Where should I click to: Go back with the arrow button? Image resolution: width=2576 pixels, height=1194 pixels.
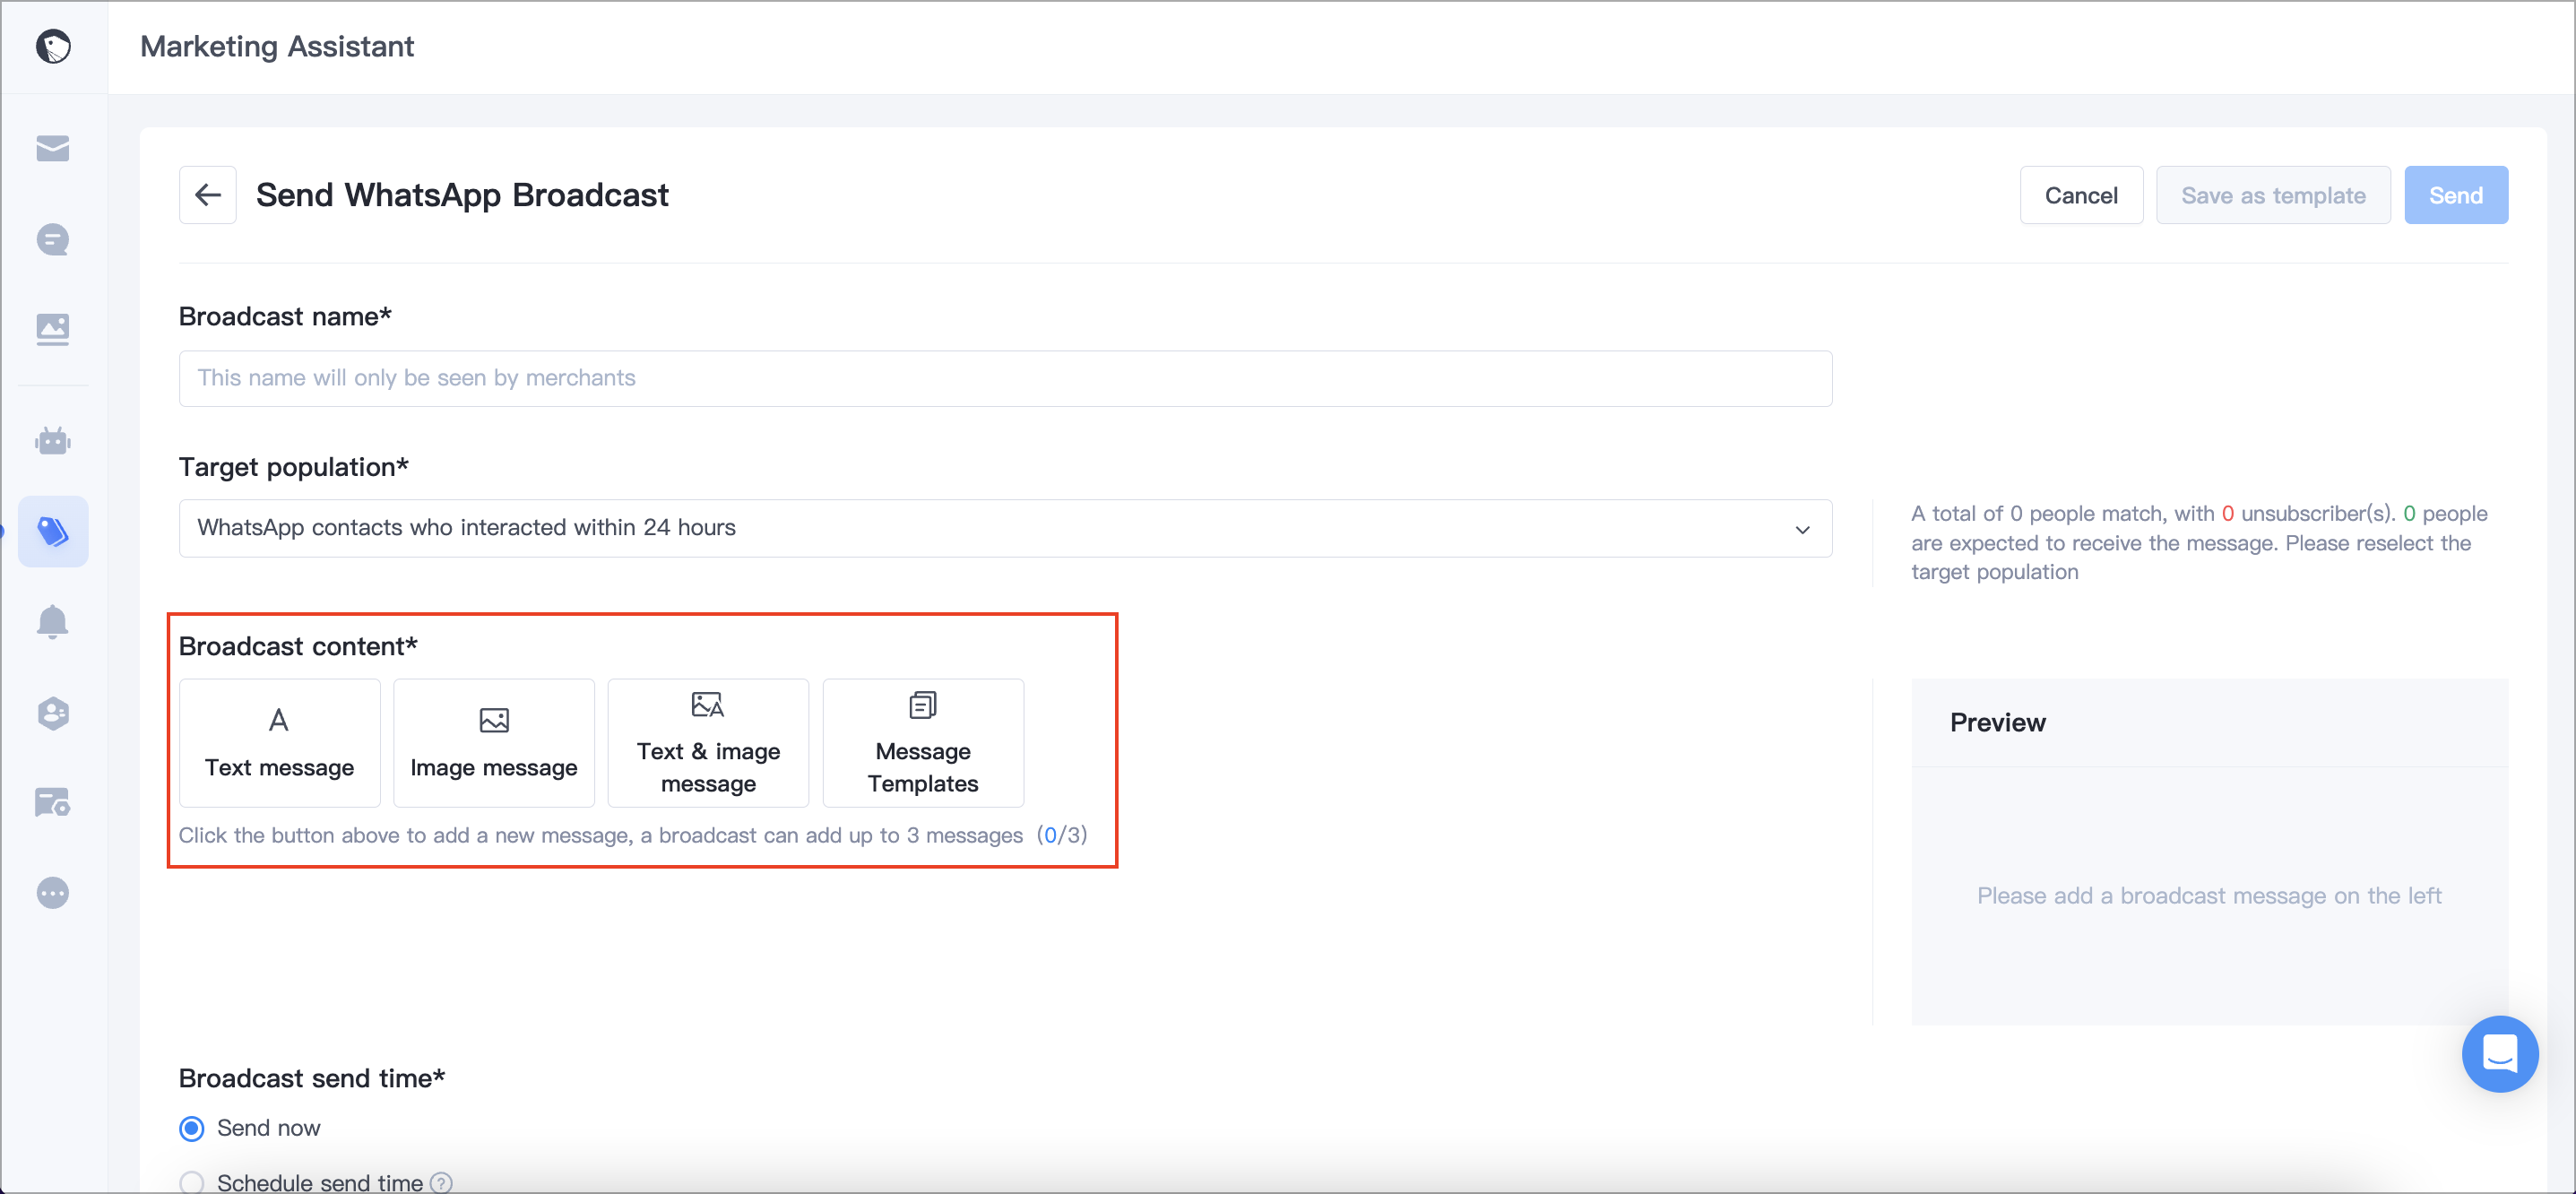pyautogui.click(x=208, y=195)
